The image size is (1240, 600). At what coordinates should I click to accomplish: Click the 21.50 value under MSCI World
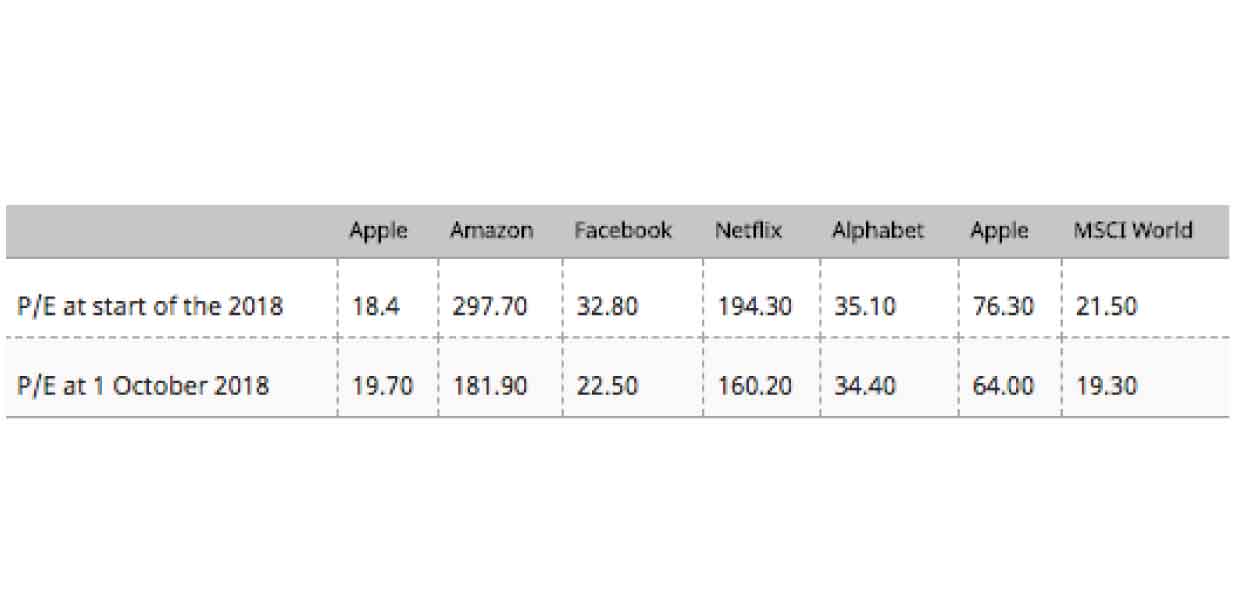point(1106,306)
